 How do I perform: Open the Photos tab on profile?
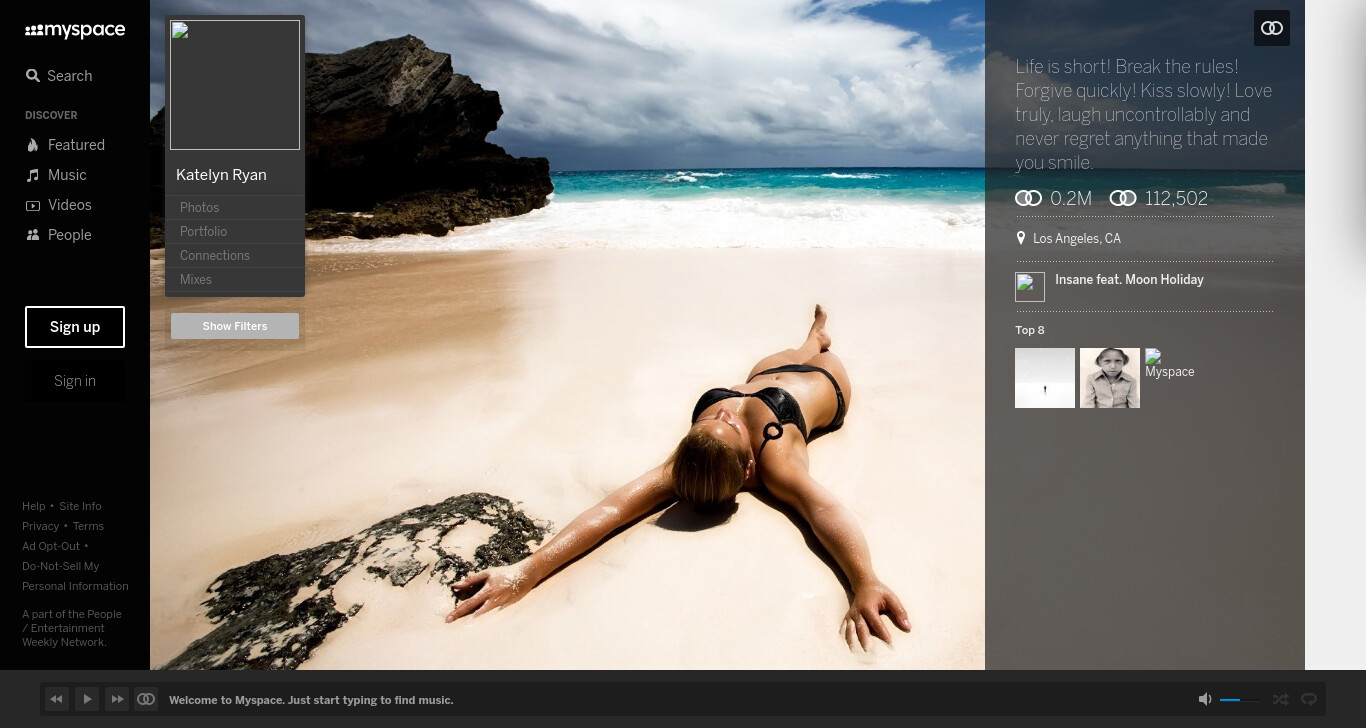click(235, 207)
